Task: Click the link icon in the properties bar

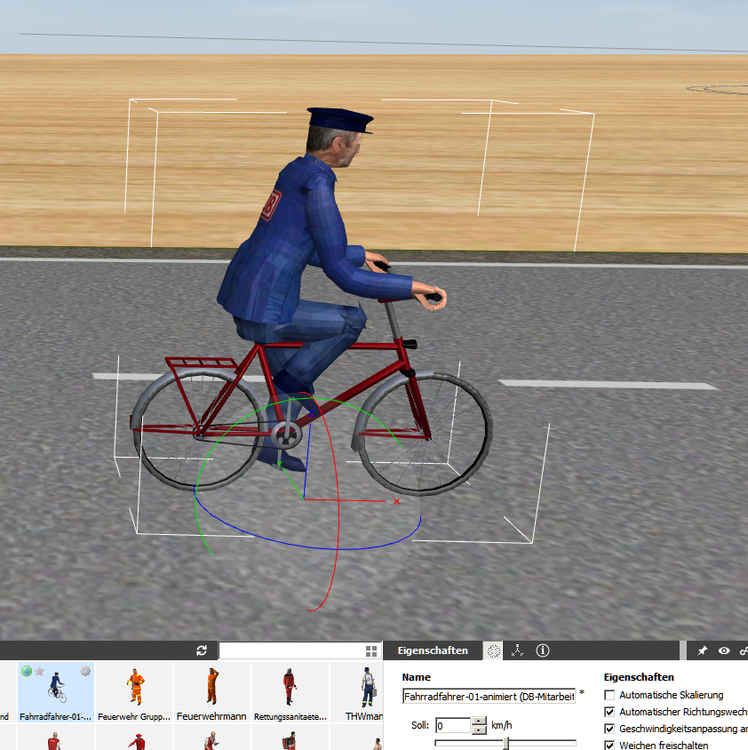Action: [x=744, y=651]
